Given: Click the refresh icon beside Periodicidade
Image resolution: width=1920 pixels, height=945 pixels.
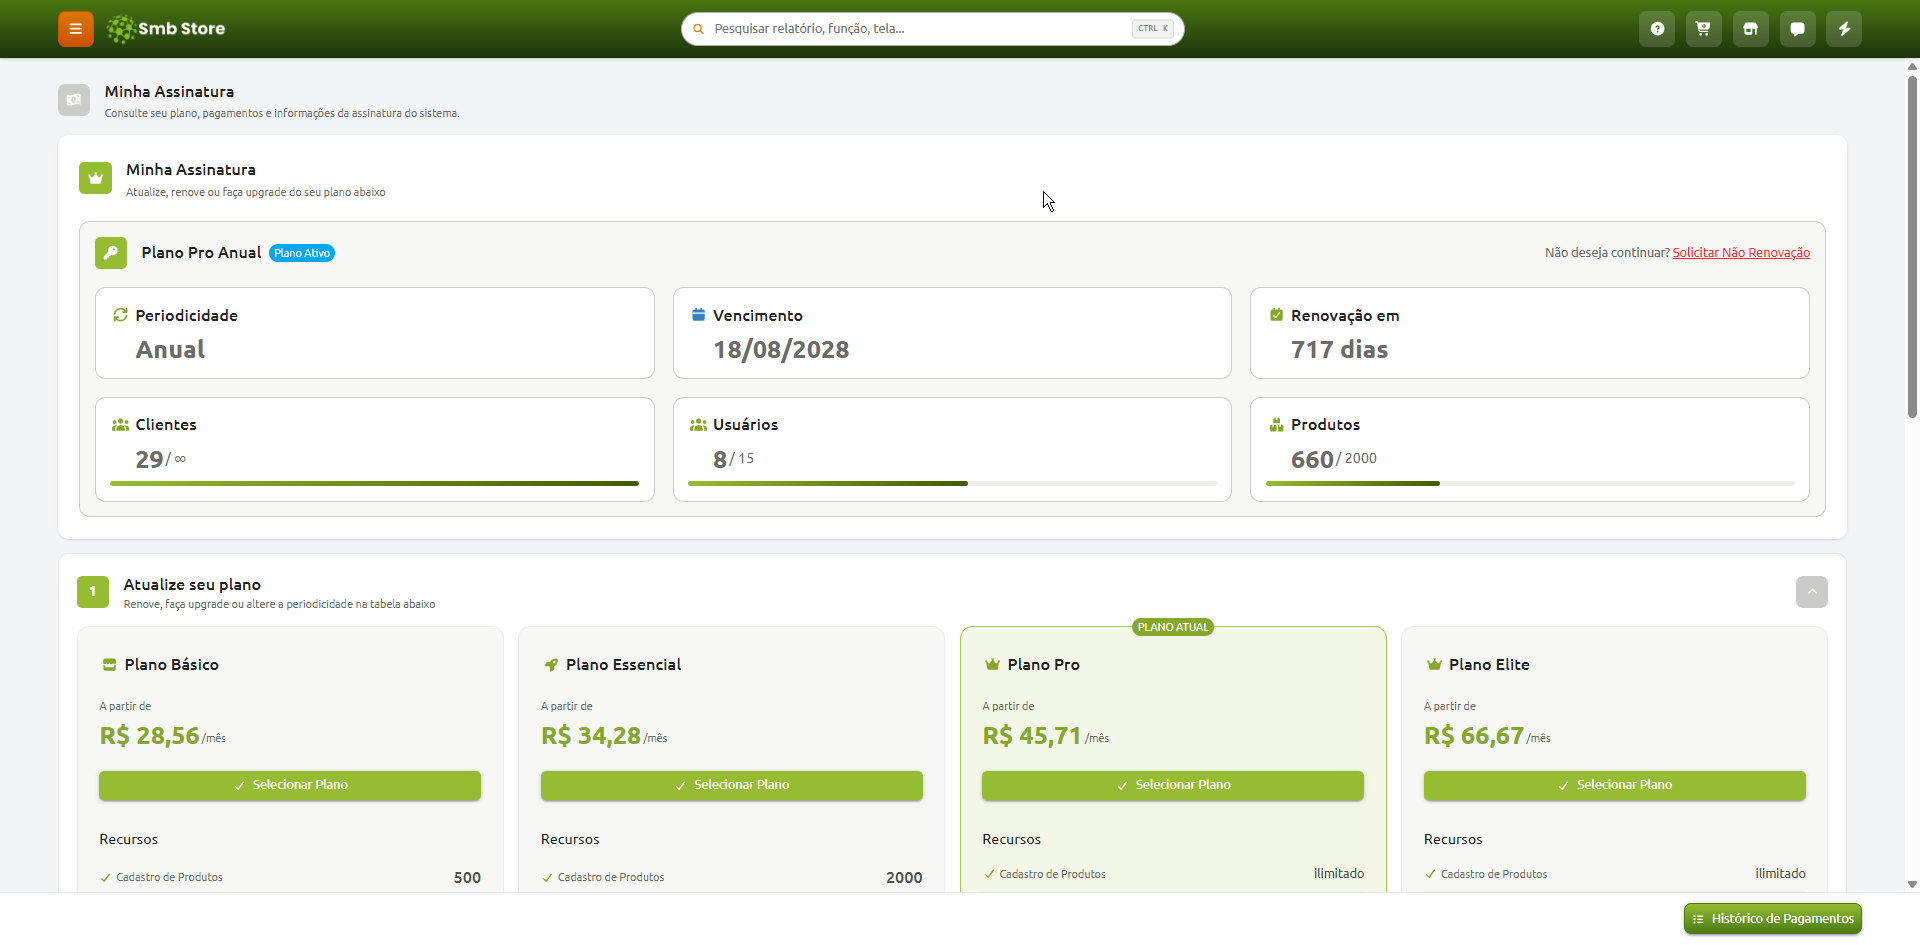Looking at the screenshot, I should tap(120, 315).
